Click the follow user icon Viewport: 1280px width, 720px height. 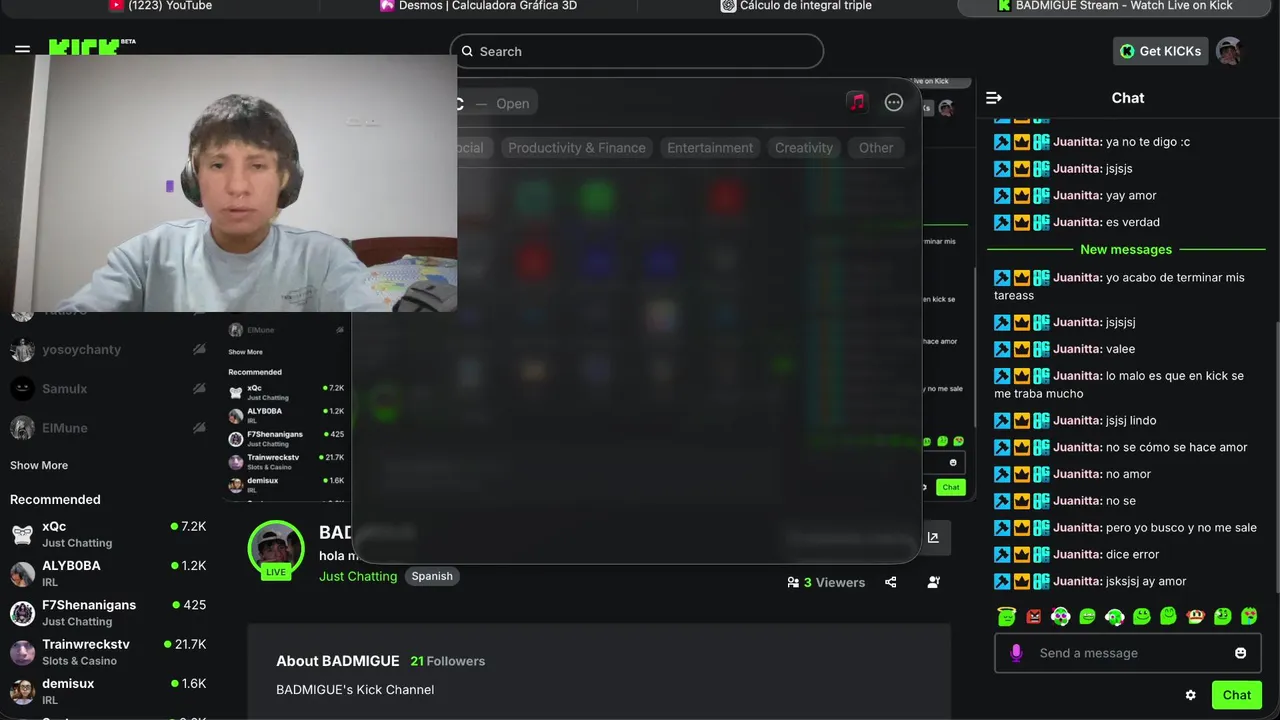pos(933,582)
